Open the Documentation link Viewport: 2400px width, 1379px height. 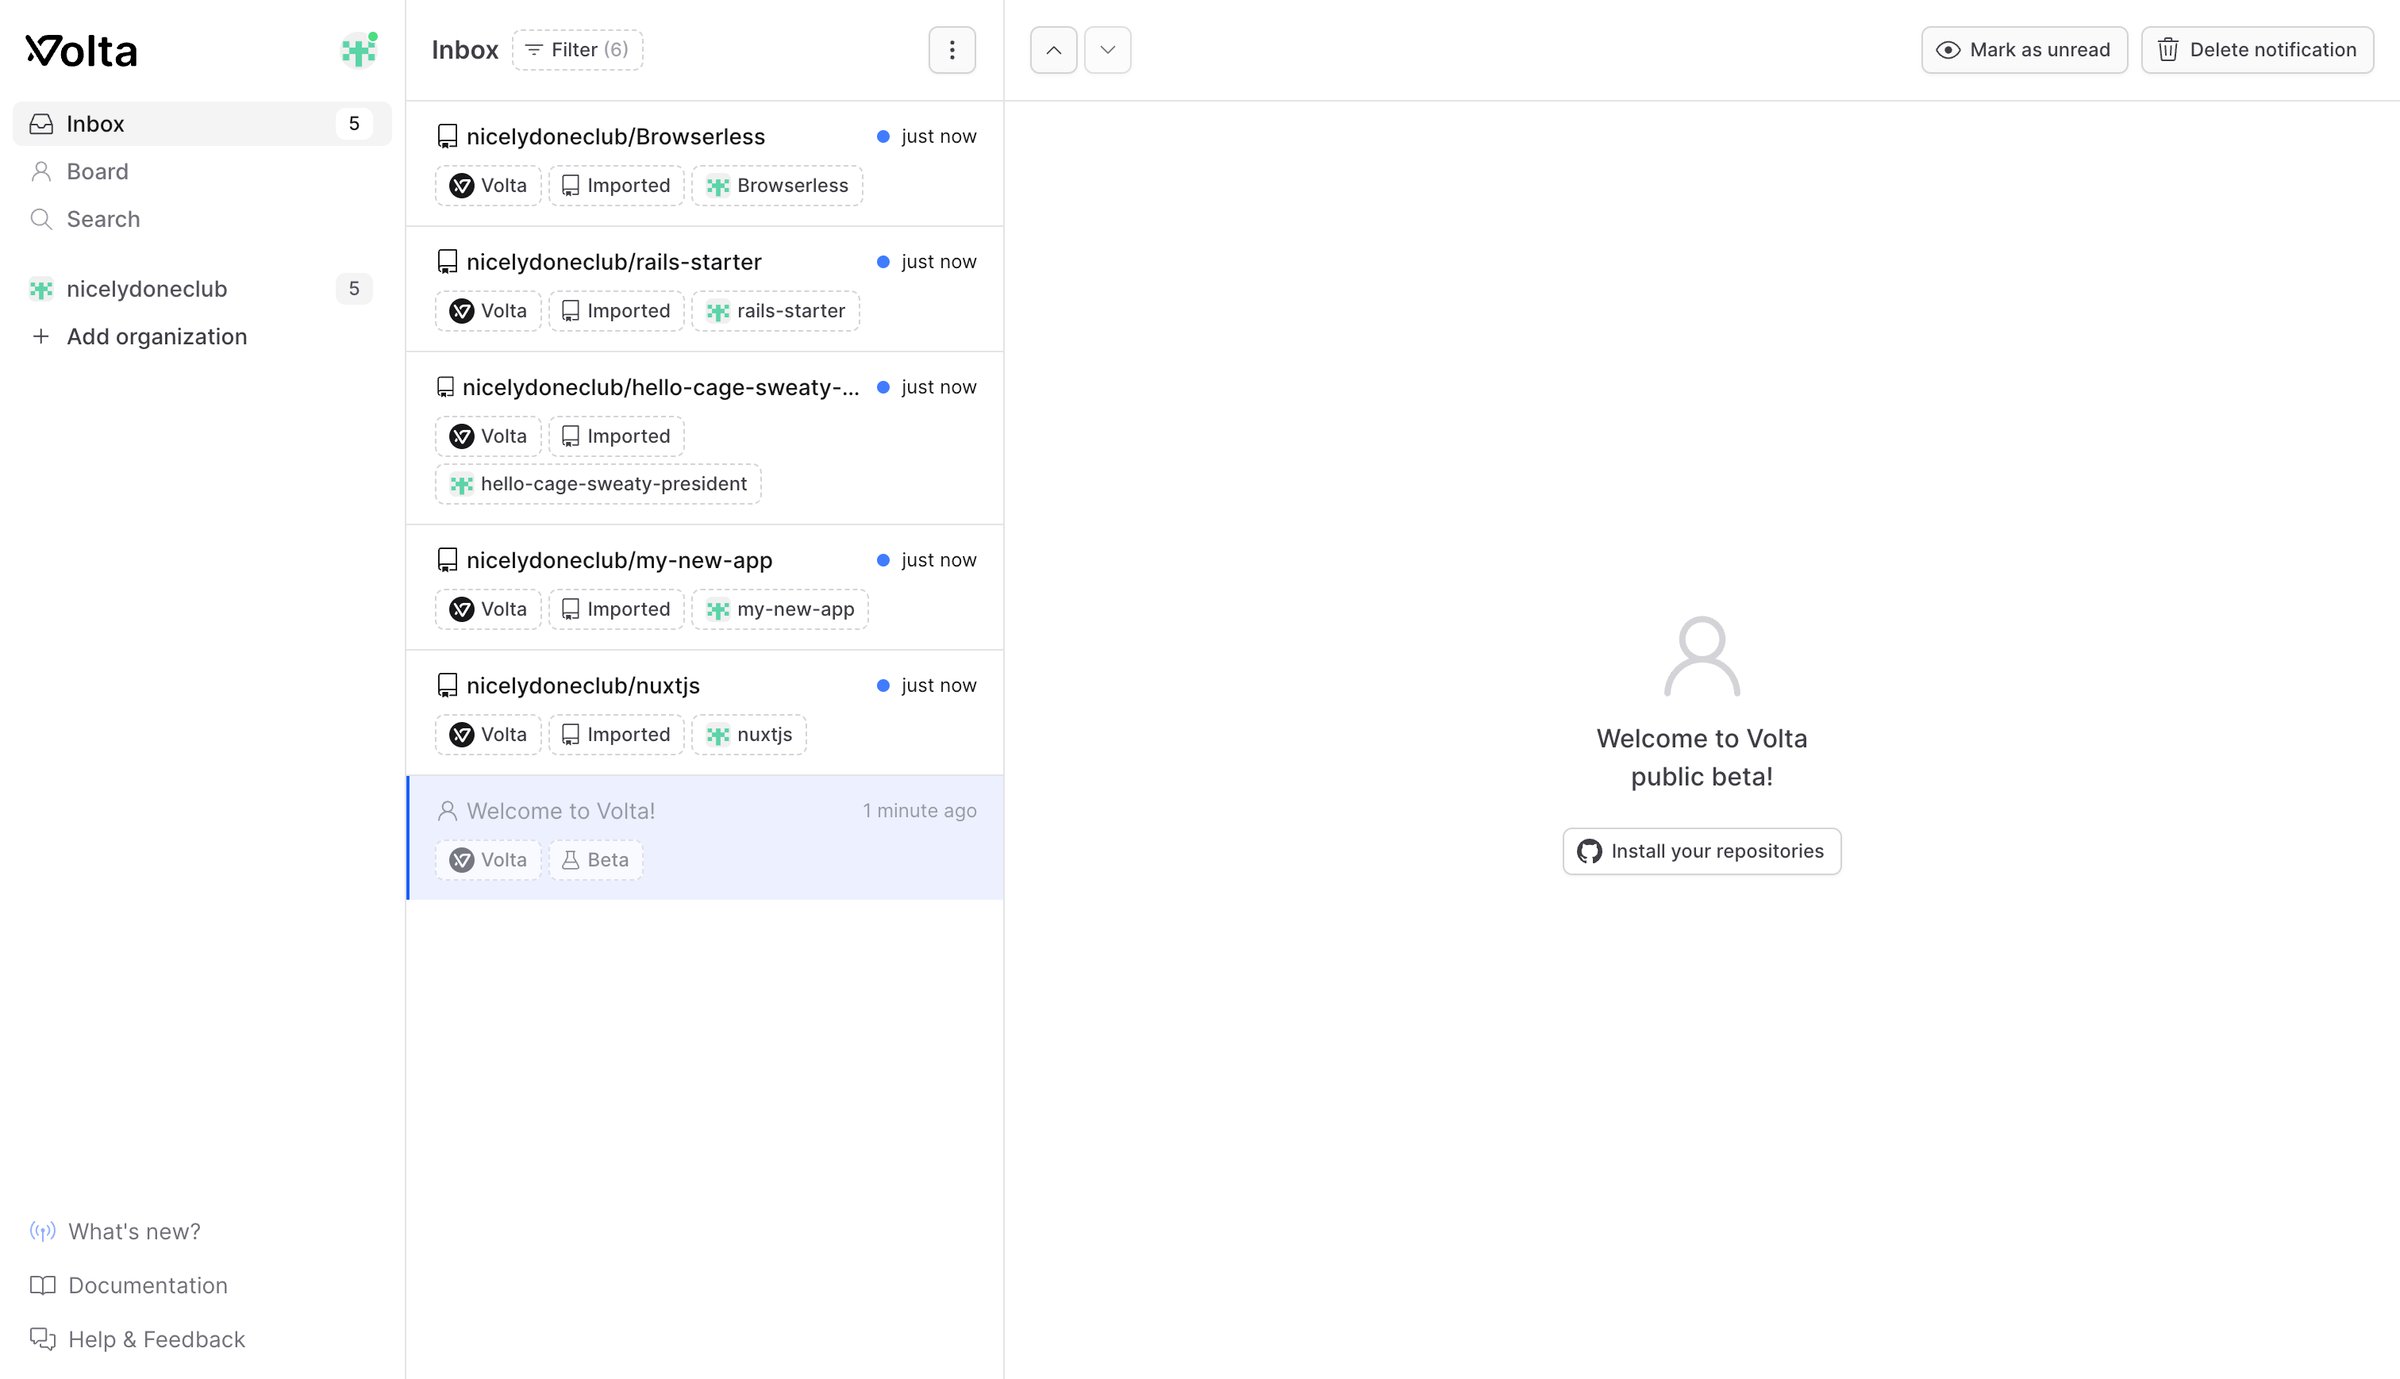[x=129, y=1286]
